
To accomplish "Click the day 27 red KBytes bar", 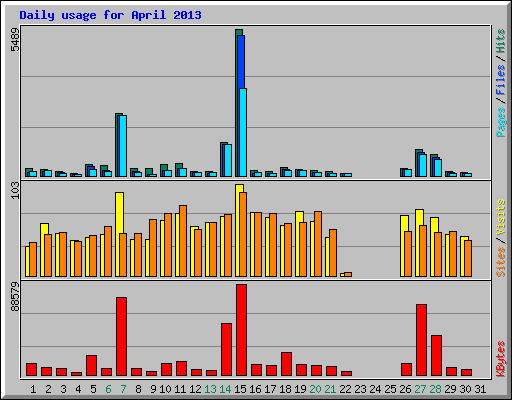I will coord(421,340).
